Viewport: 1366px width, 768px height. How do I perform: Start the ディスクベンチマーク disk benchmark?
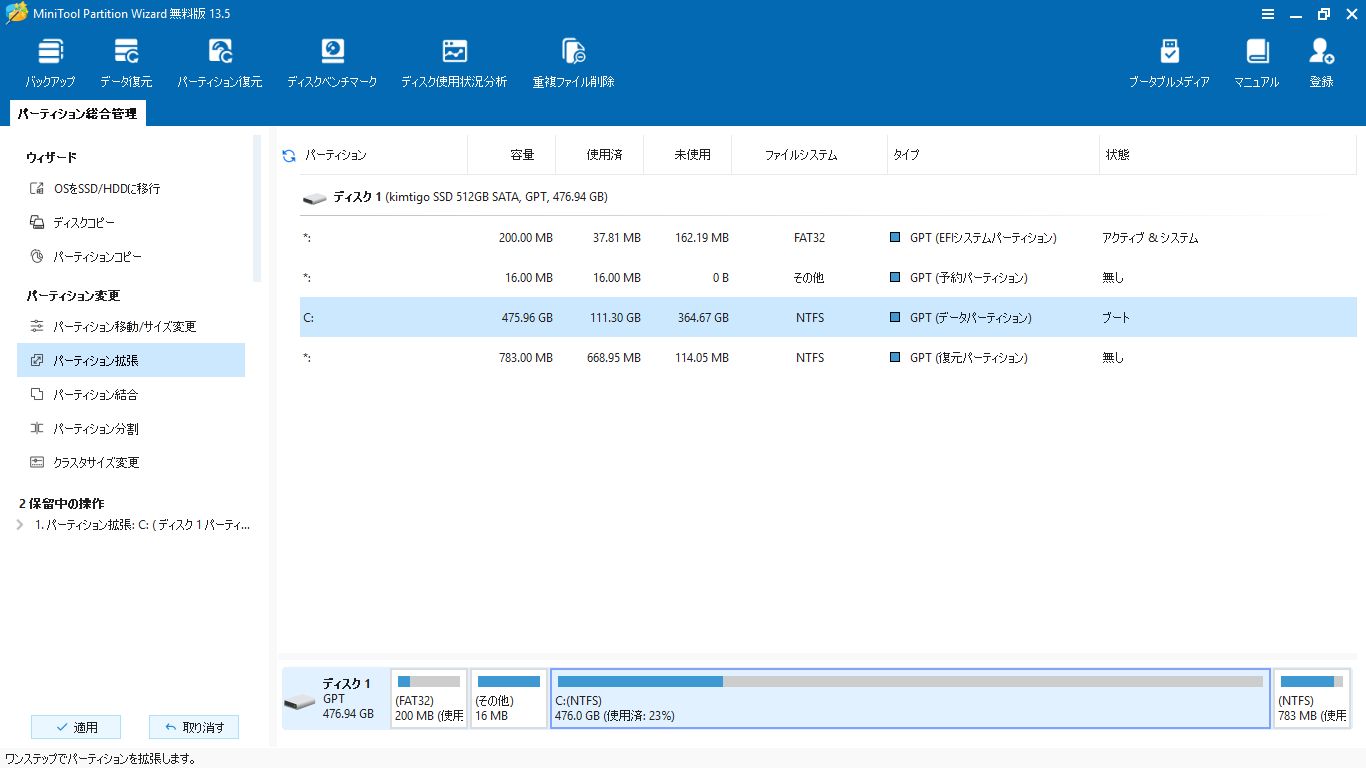point(332,63)
